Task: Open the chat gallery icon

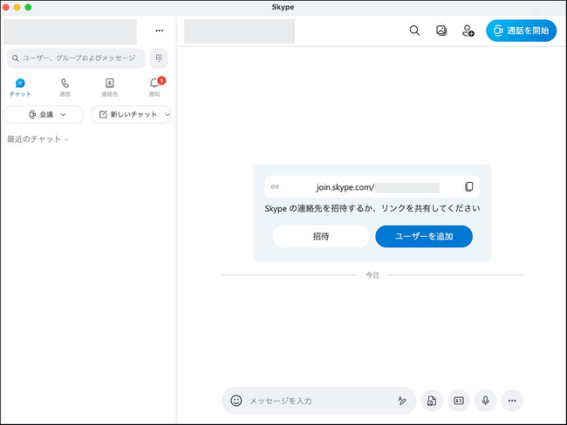Action: point(441,31)
